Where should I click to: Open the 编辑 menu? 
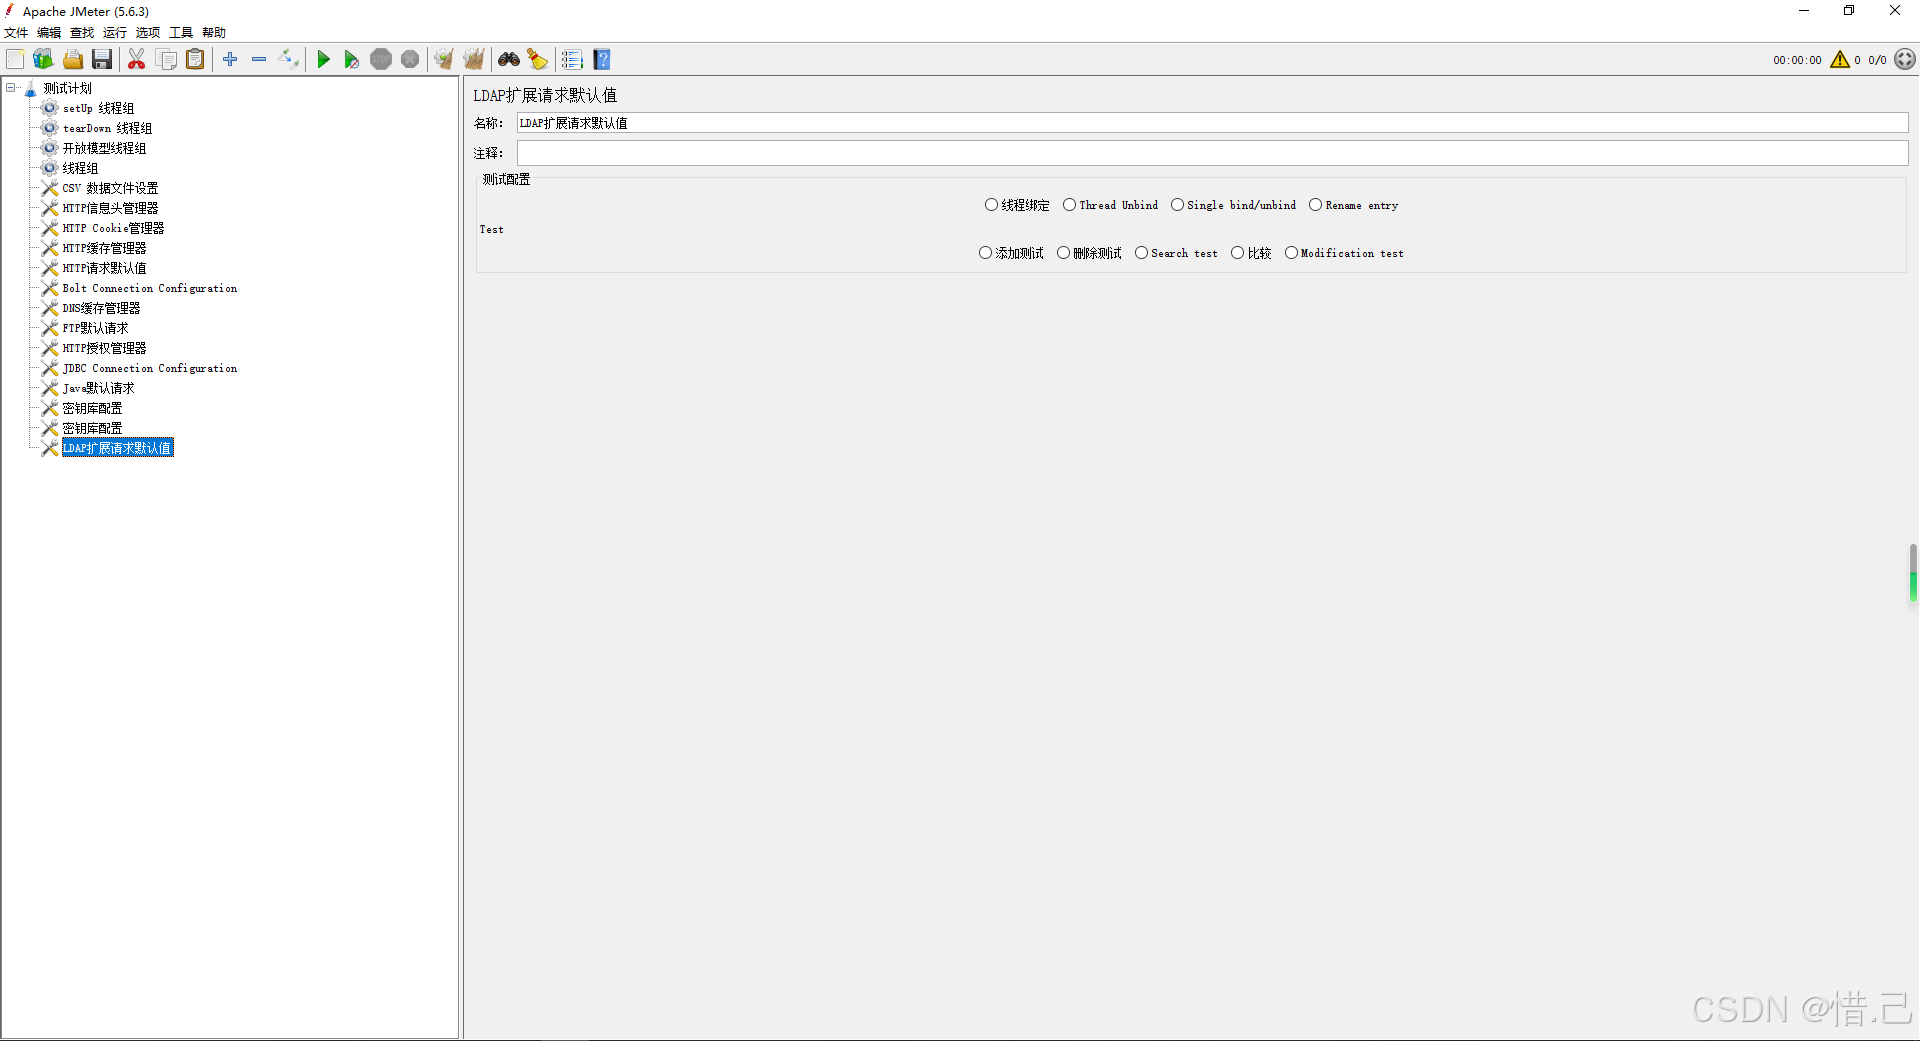click(x=49, y=32)
